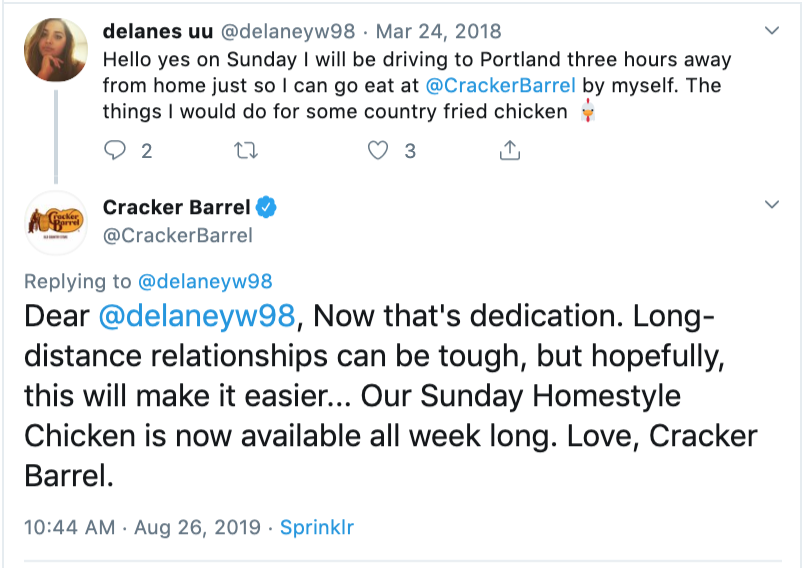Image resolution: width=804 pixels, height=568 pixels.
Task: Click the Sprinklr source link
Action: [x=317, y=527]
